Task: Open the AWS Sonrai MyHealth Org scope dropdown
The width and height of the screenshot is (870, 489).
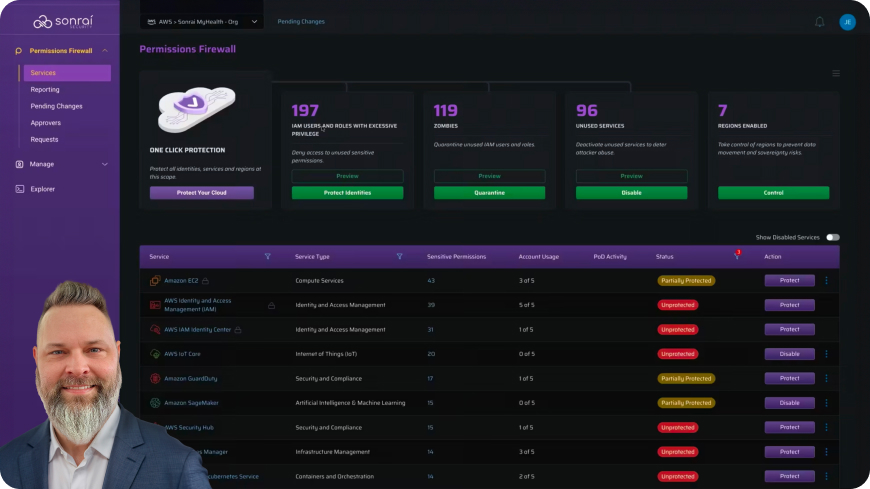Action: click(202, 22)
